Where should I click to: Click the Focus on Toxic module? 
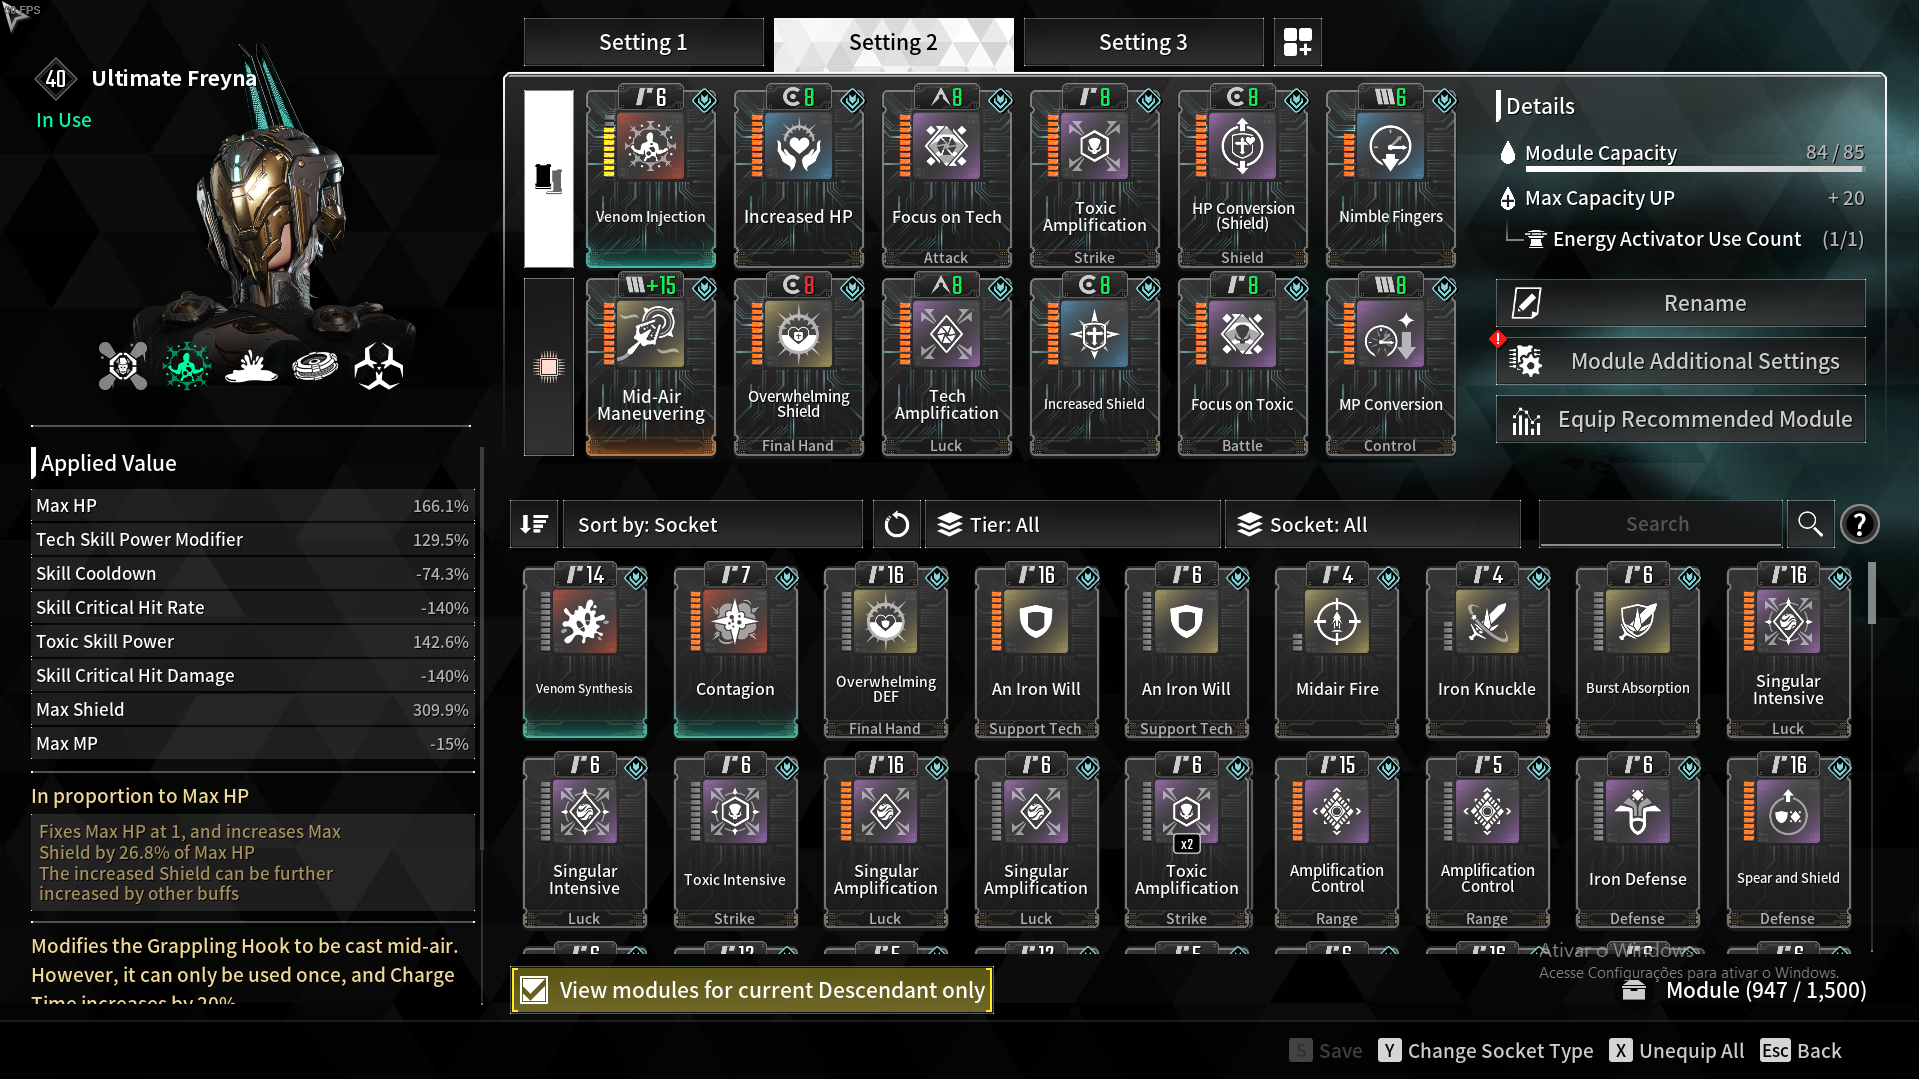click(1242, 366)
